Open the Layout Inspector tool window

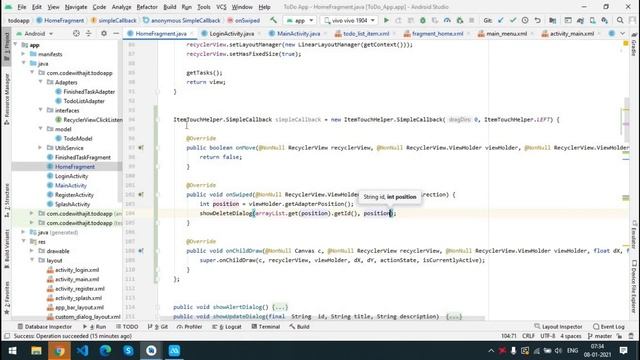[x=558, y=327]
